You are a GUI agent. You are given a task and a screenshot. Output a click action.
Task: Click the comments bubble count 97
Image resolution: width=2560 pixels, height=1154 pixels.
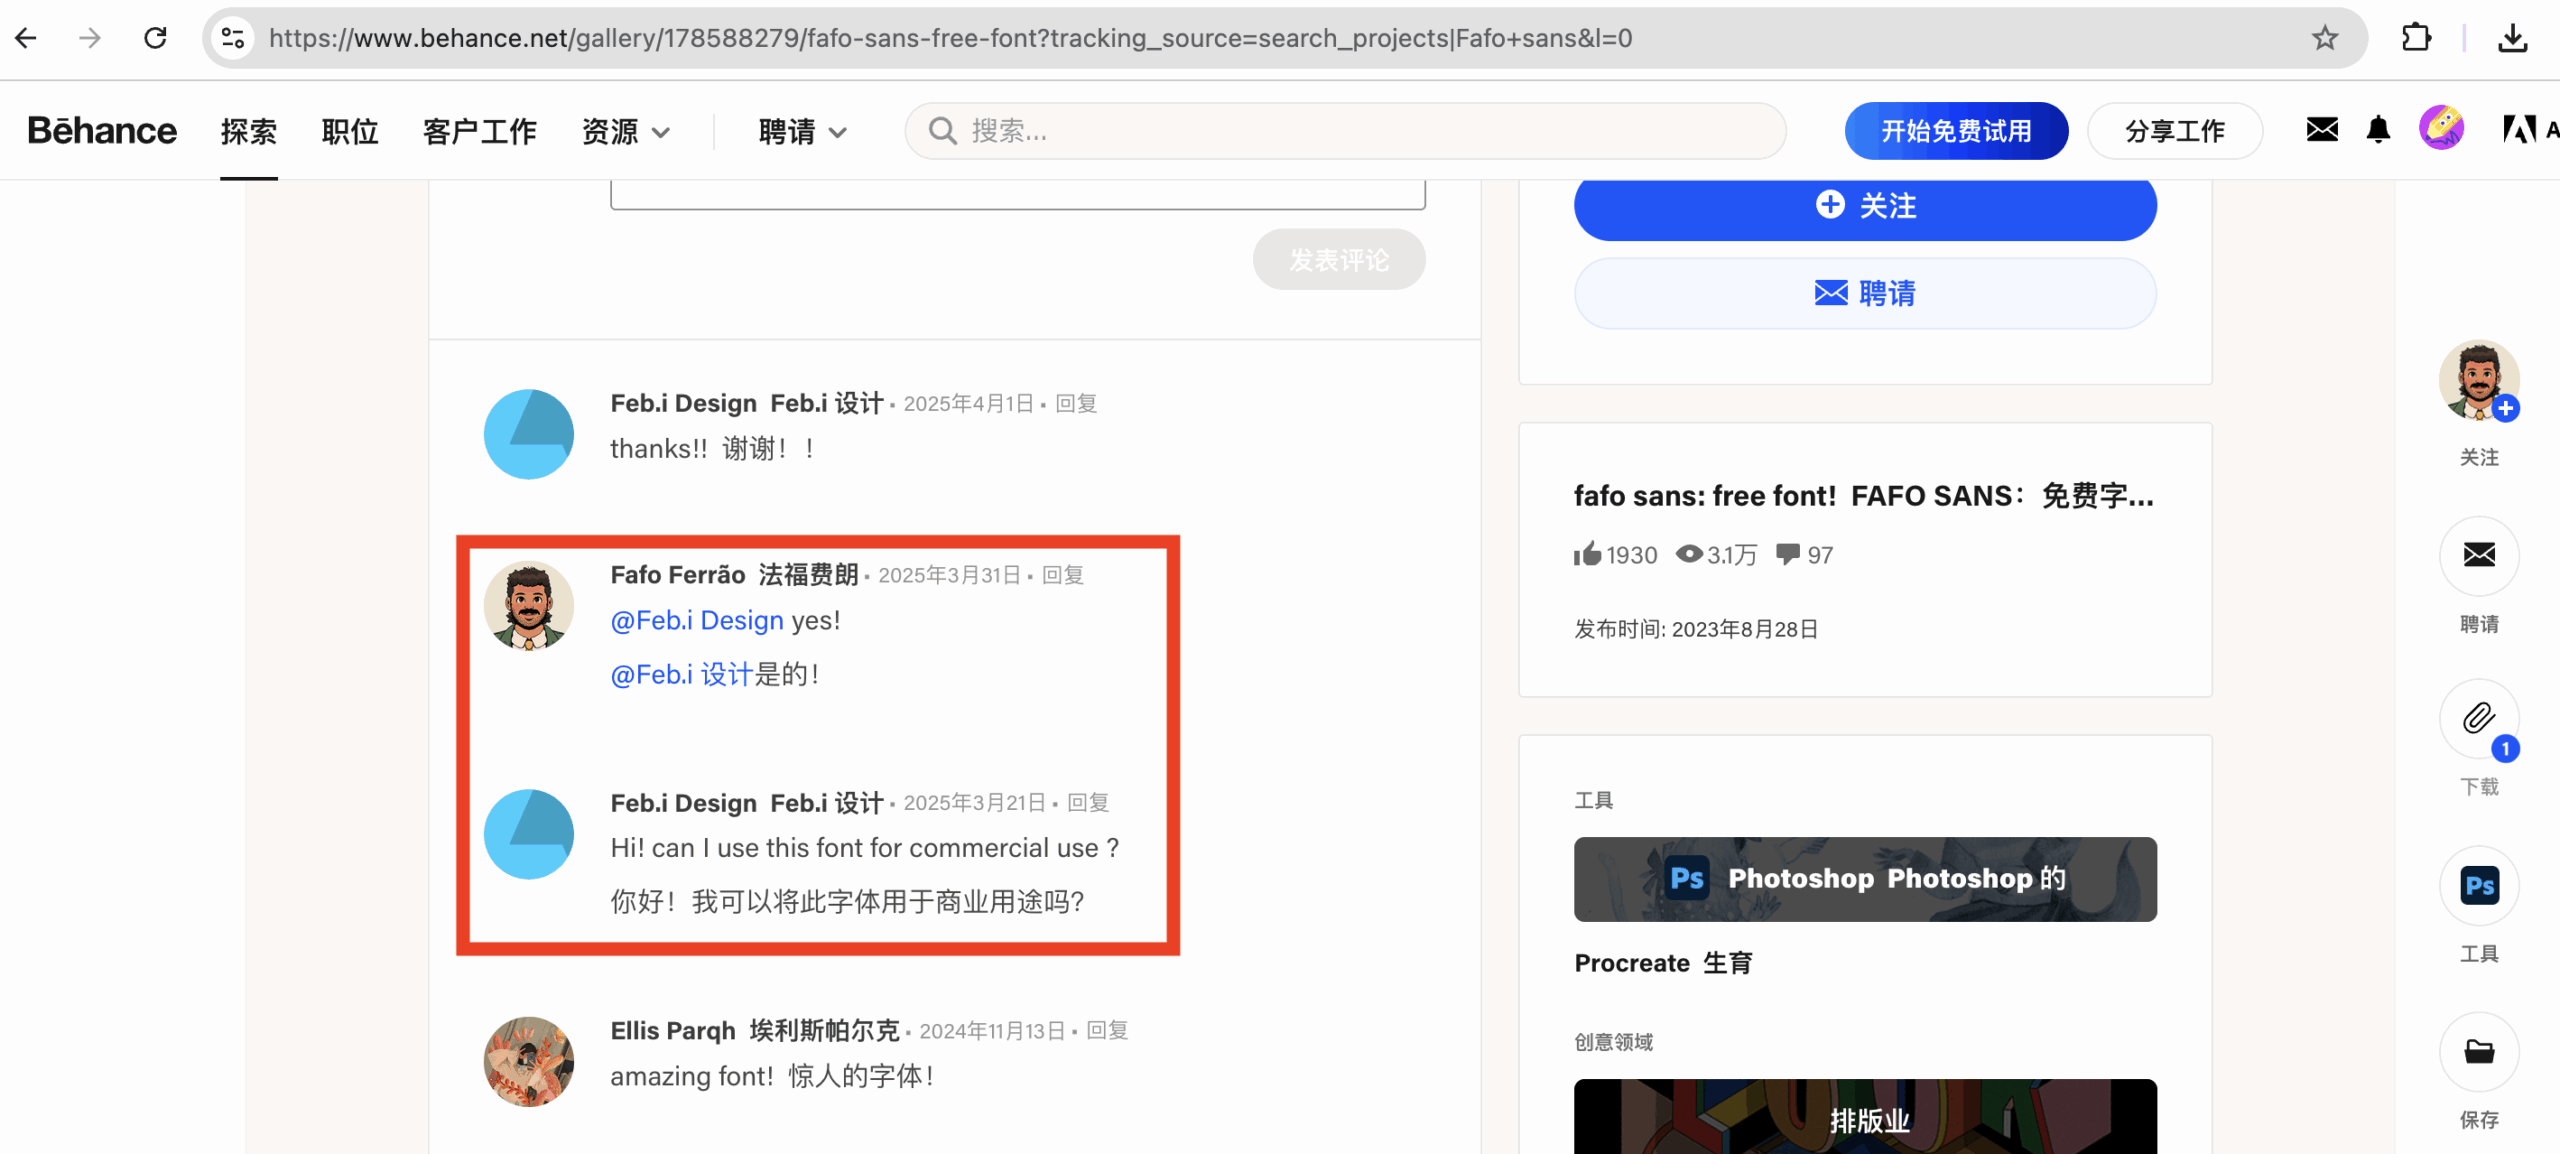coord(1804,554)
